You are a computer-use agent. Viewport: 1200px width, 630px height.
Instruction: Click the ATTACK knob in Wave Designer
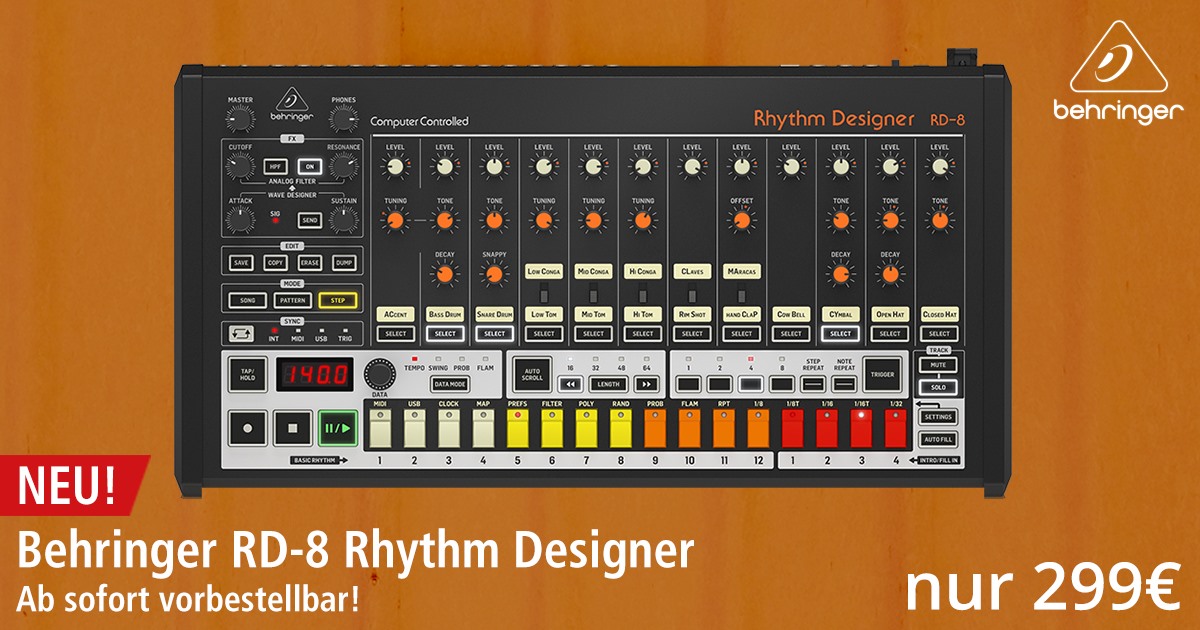click(x=240, y=219)
